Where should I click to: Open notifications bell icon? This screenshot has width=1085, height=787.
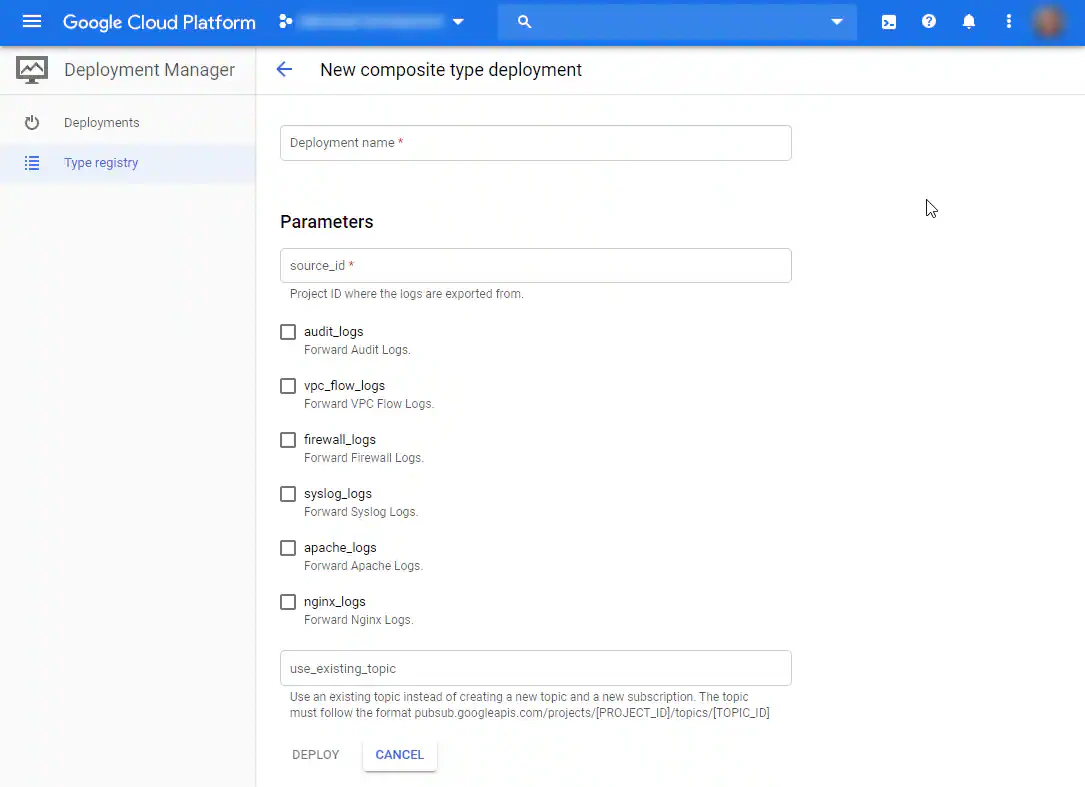pos(969,21)
